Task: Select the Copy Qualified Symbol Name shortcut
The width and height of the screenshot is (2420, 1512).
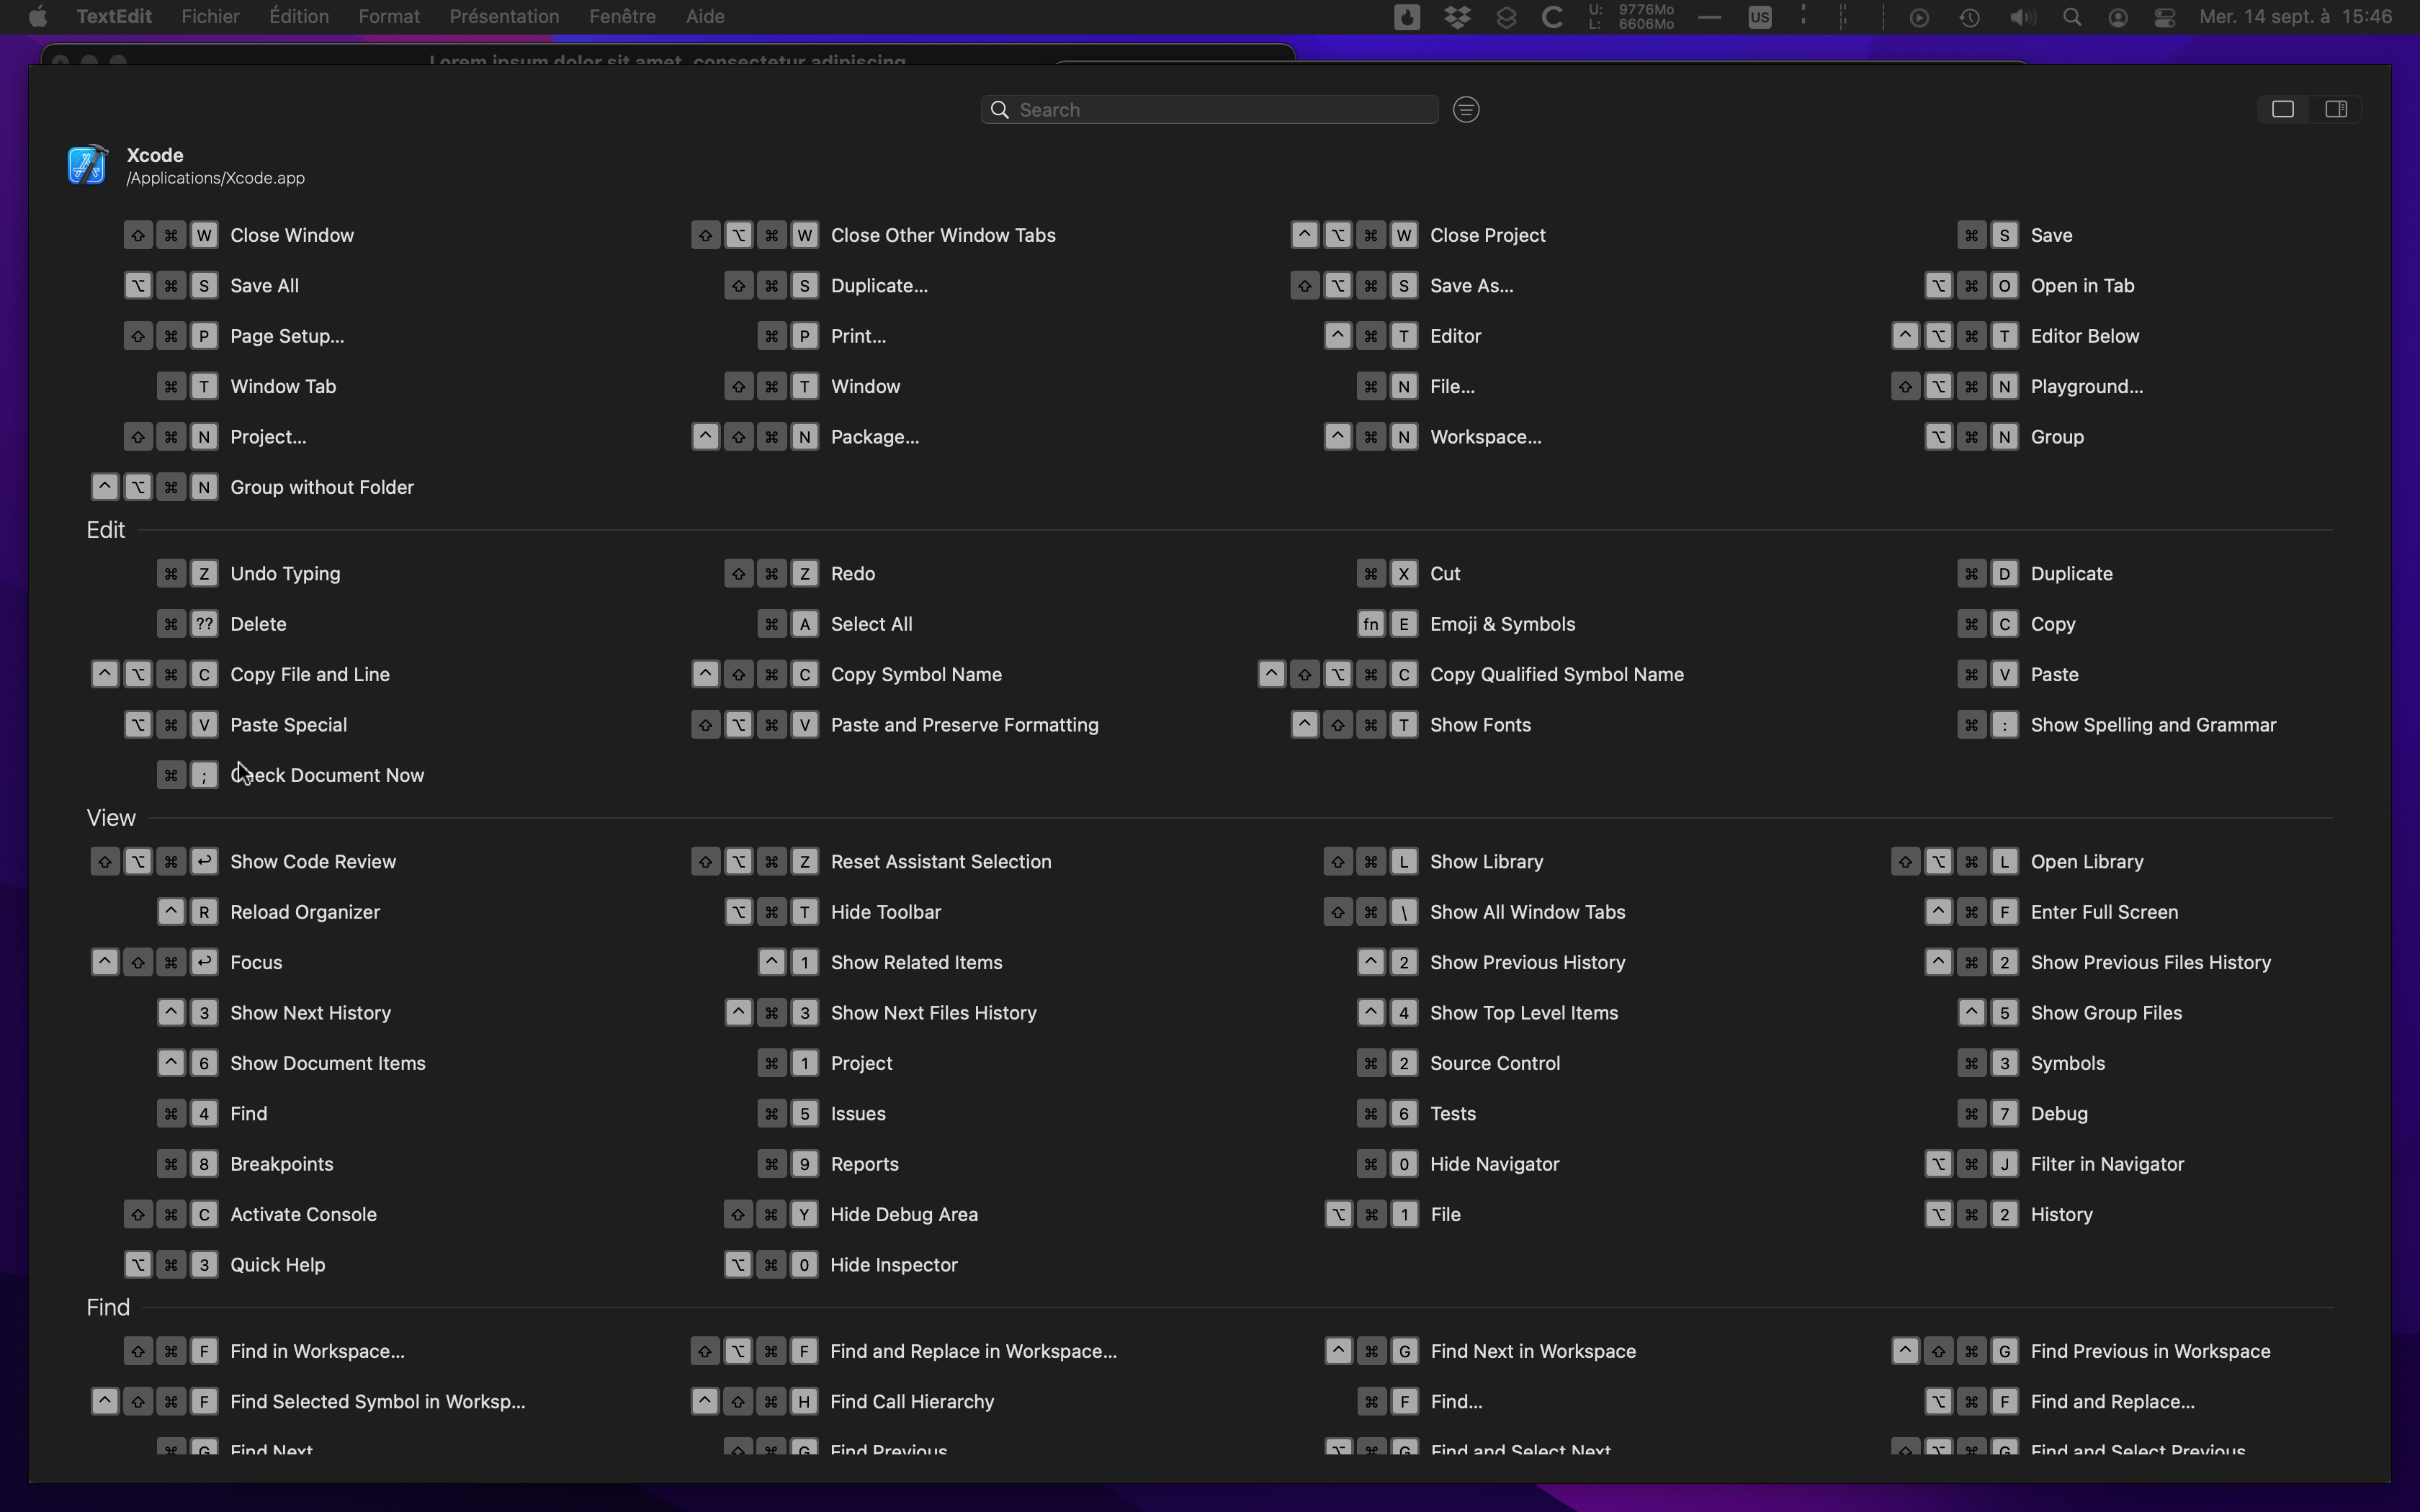Action: click(1471, 675)
